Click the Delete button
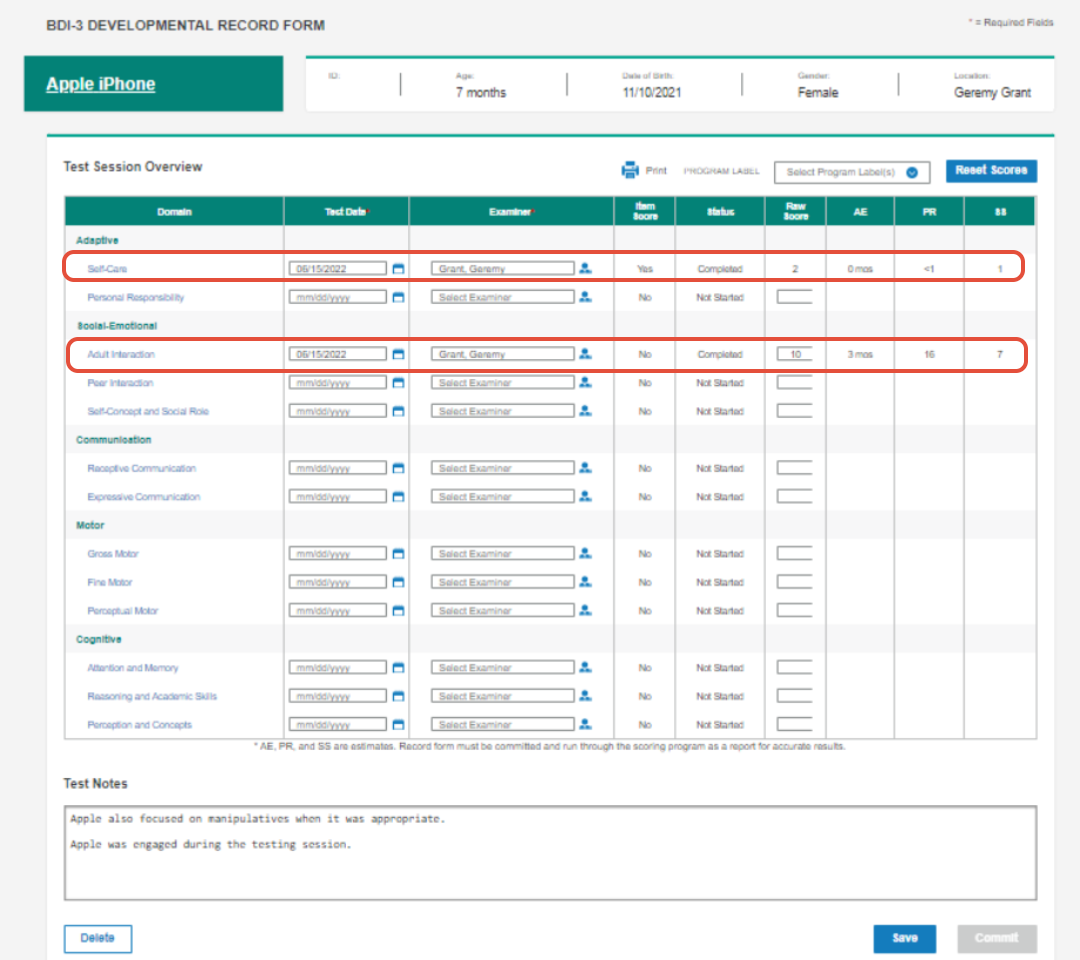1080x960 pixels. [98, 938]
